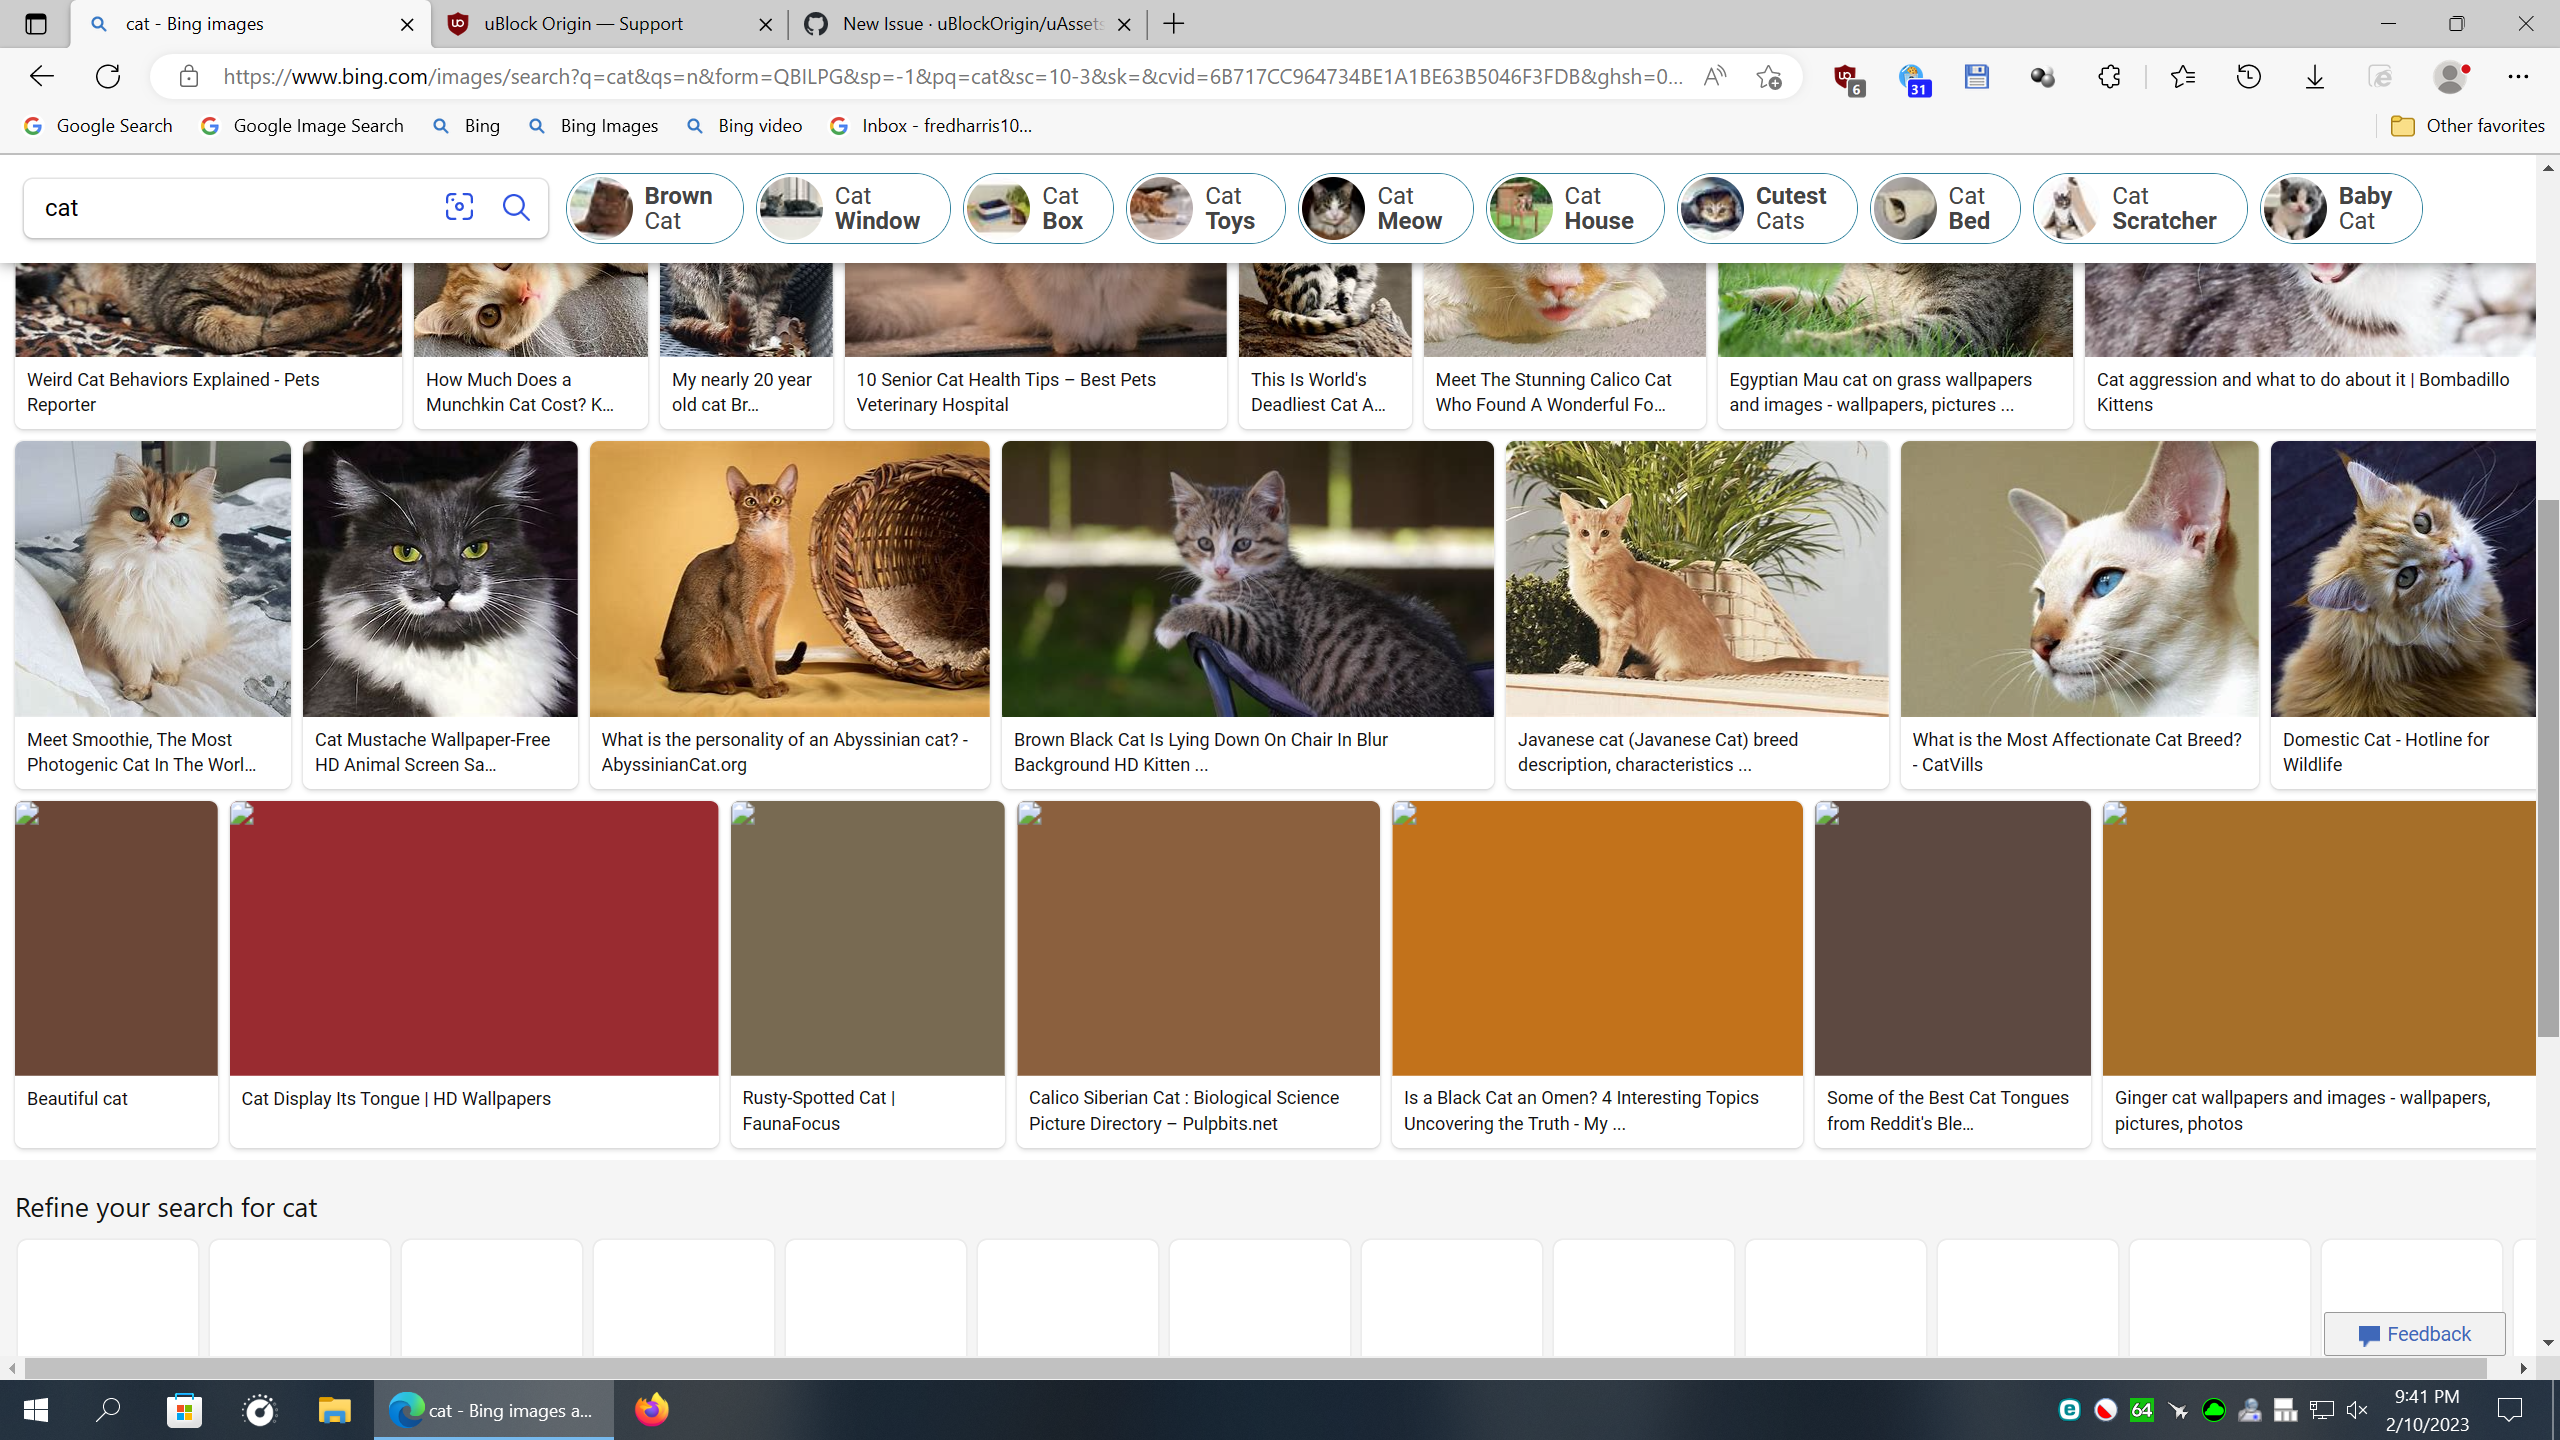Open the tab actions menu
The image size is (2560, 1440).
point(36,24)
